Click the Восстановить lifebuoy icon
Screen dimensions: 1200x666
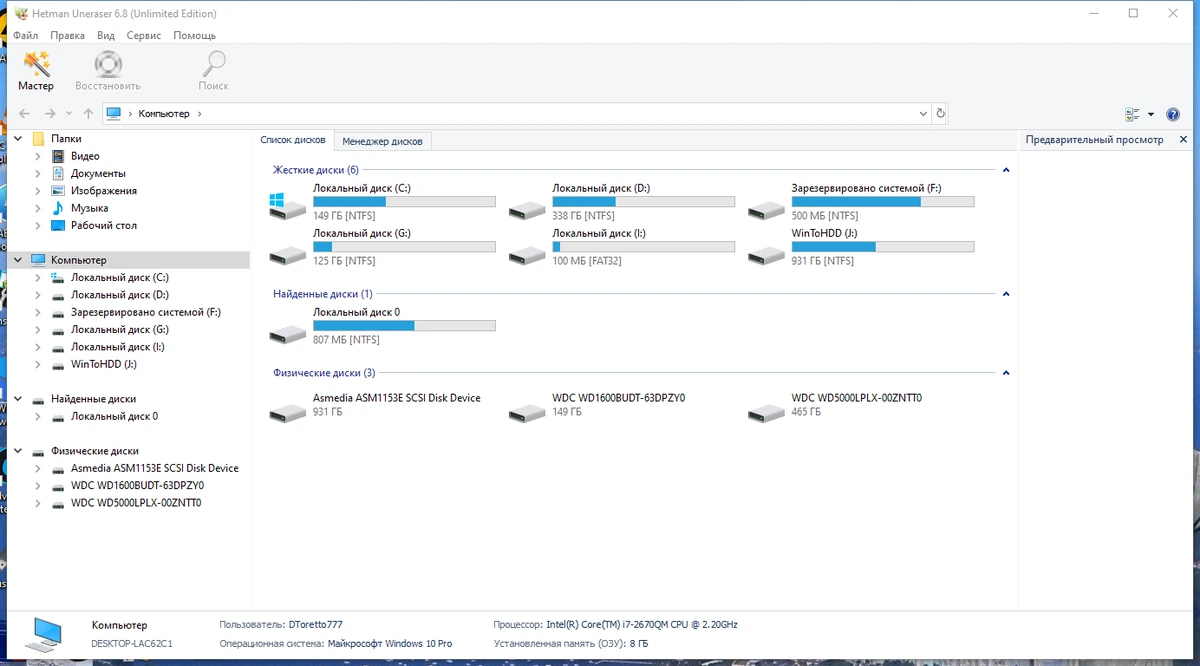click(108, 64)
